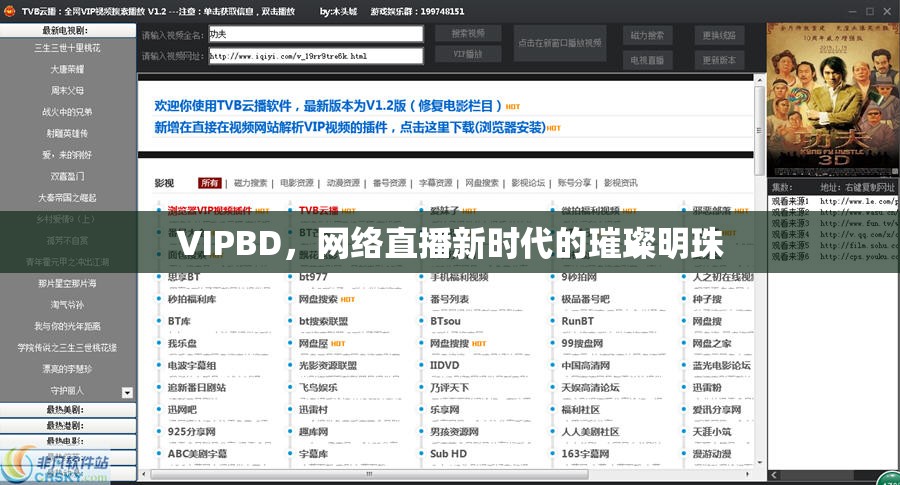The image size is (900, 485).
Task: Open the IIDVD link
Action: tap(444, 365)
